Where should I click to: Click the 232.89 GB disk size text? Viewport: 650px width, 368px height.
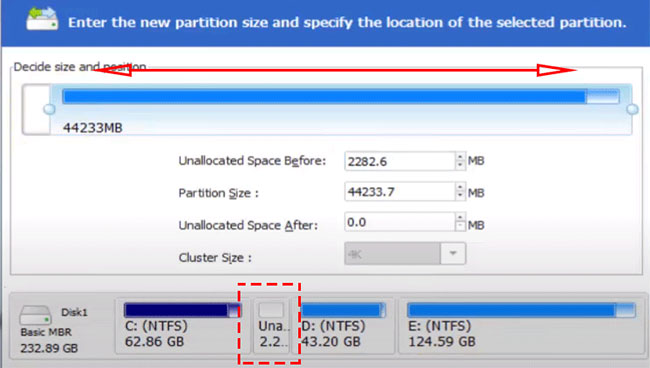tap(49, 348)
